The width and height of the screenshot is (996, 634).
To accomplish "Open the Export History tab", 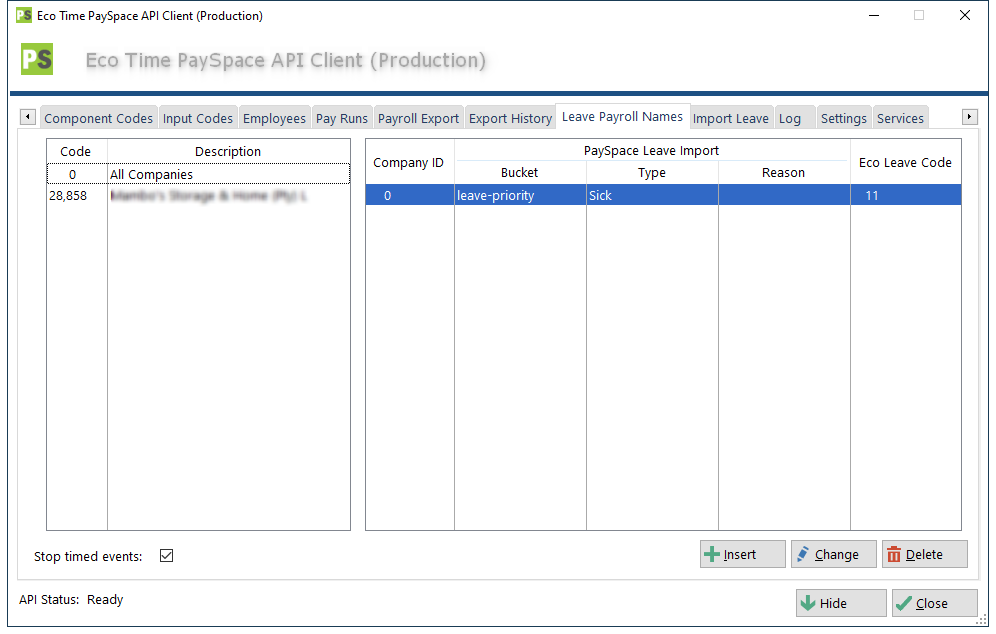I will coord(510,118).
